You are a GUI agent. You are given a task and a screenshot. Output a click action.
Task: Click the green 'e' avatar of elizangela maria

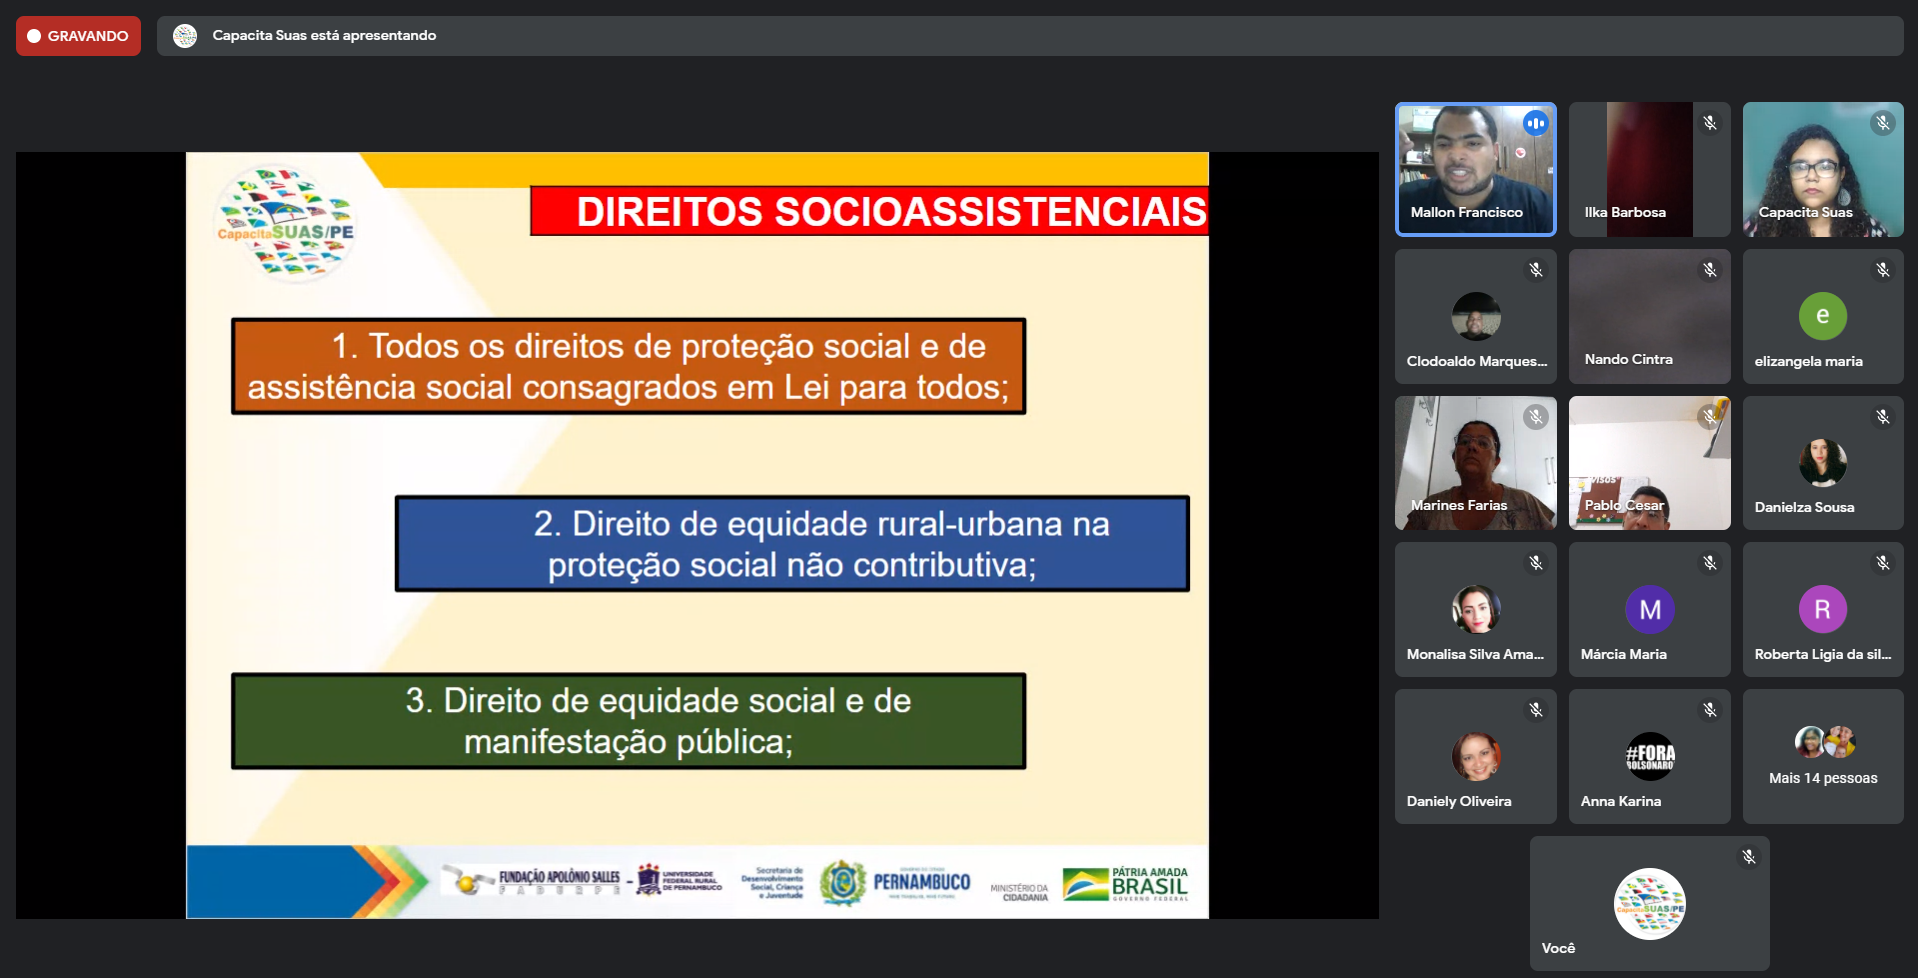point(1822,316)
